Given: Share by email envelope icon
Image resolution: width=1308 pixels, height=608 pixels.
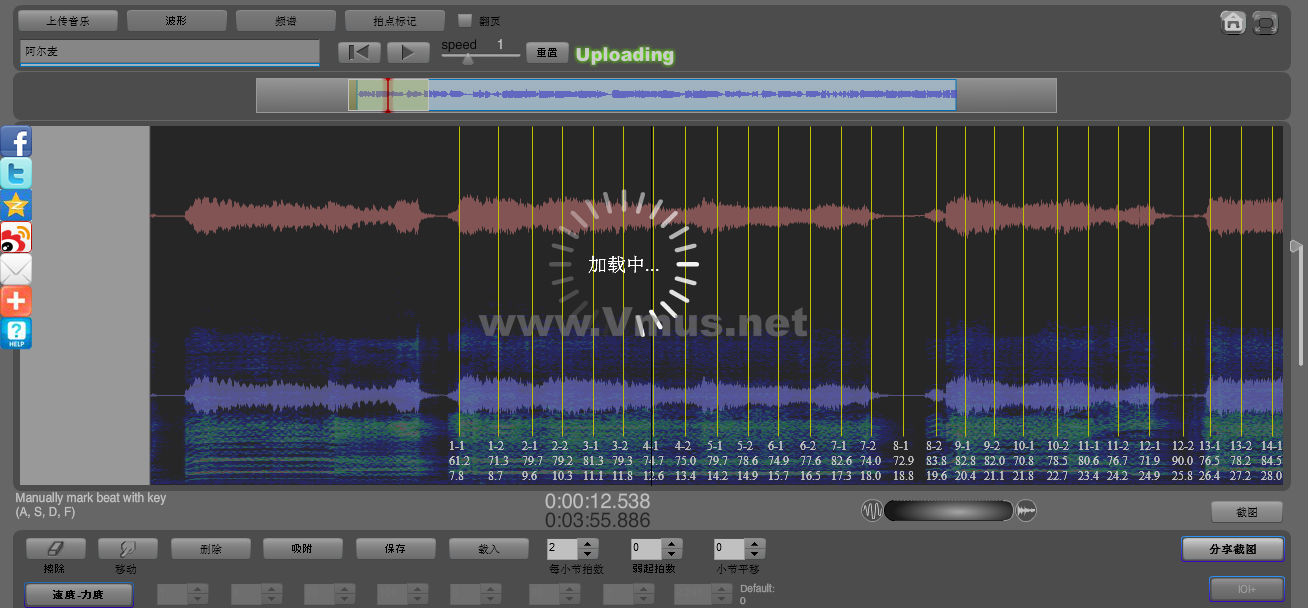Looking at the screenshot, I should pyautogui.click(x=16, y=269).
